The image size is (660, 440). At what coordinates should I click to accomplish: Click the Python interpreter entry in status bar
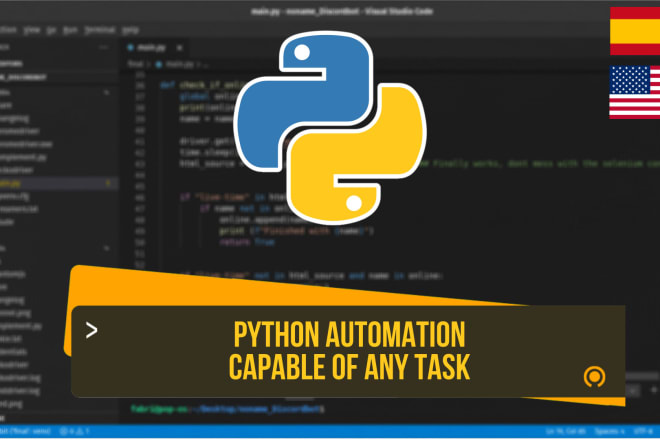(25, 431)
